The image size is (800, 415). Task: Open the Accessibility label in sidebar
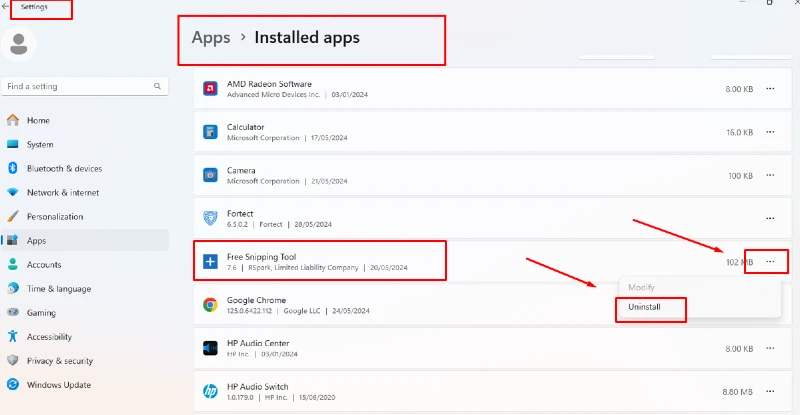[x=49, y=337]
